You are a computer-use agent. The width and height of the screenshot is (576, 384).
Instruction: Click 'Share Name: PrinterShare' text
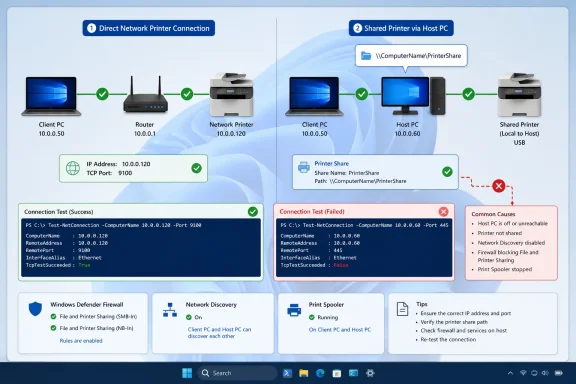(x=346, y=173)
